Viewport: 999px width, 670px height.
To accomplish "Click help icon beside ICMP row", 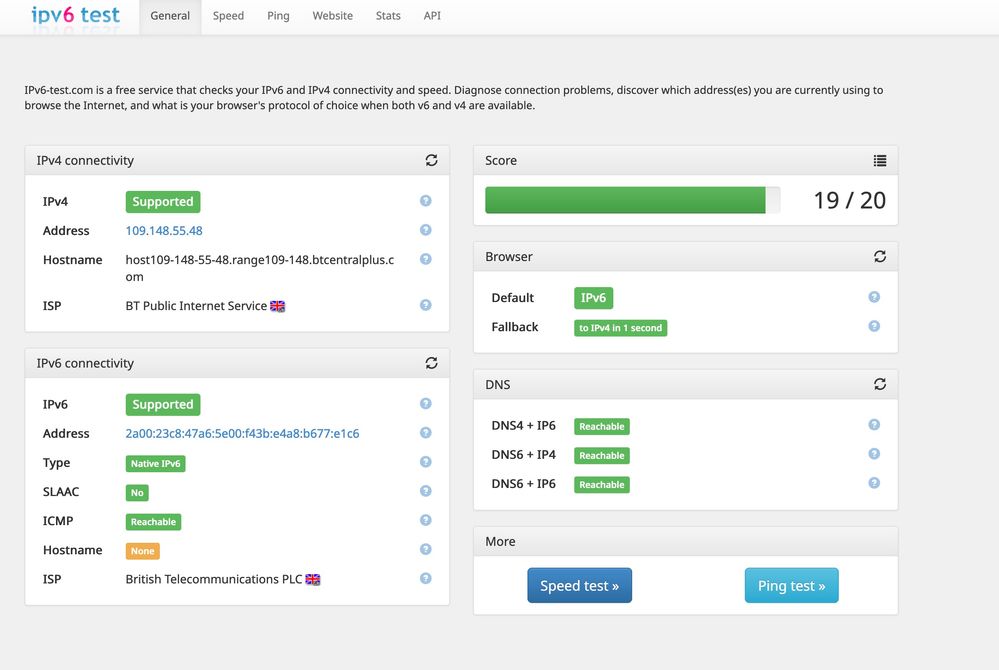I will click(x=425, y=520).
